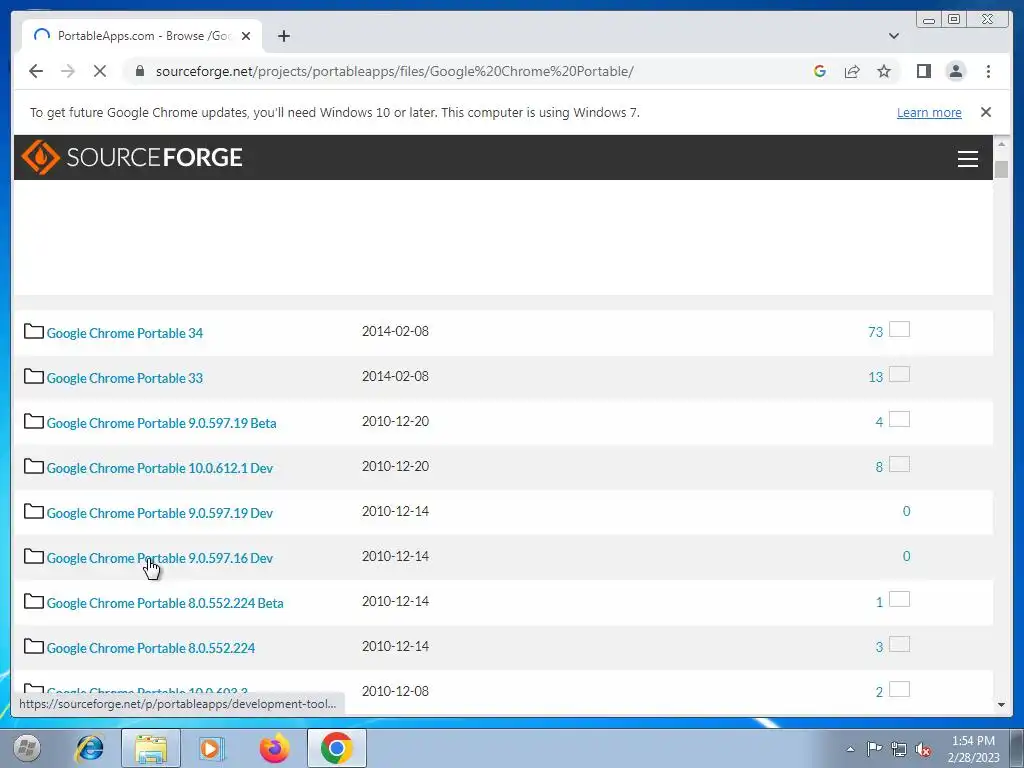Click date 2014-02-08 in Chrome Portable 33 row
This screenshot has height=768, width=1024.
click(395, 376)
